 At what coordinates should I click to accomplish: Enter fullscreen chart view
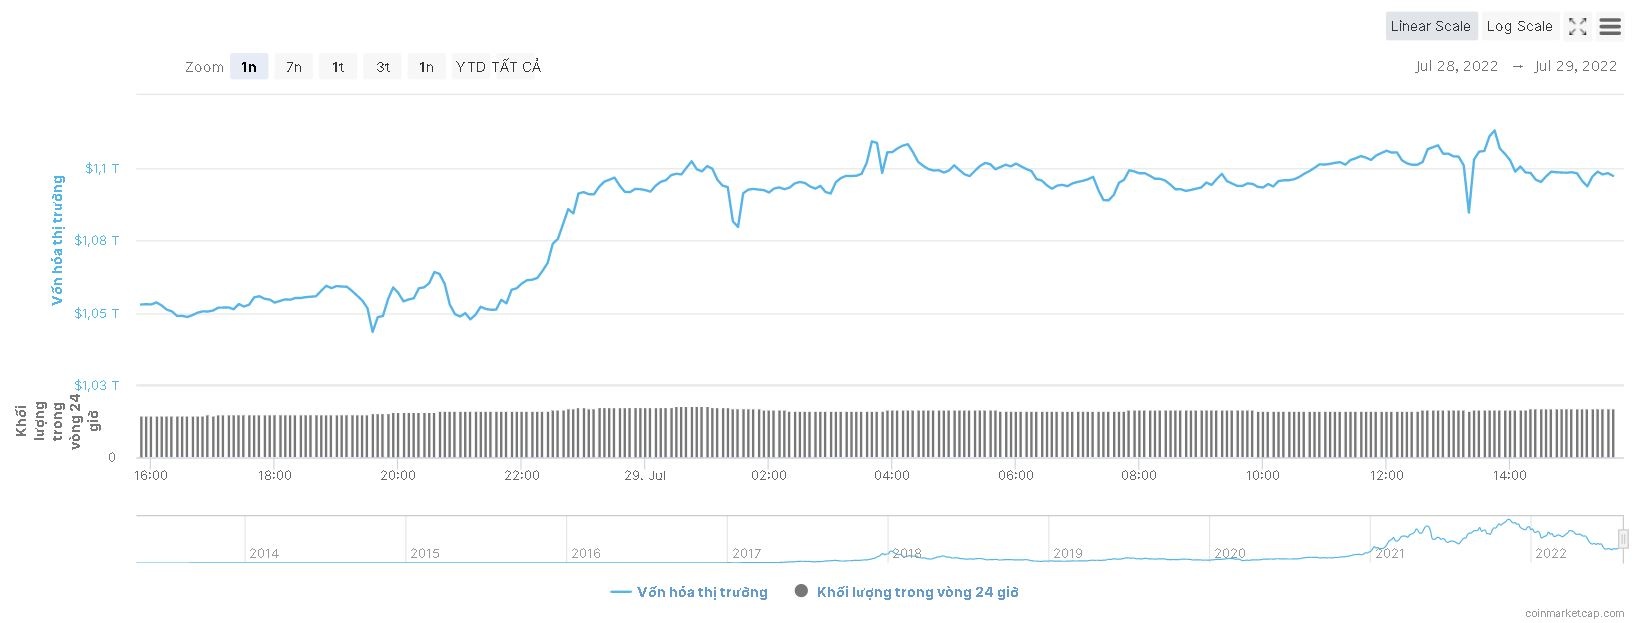pos(1577,27)
